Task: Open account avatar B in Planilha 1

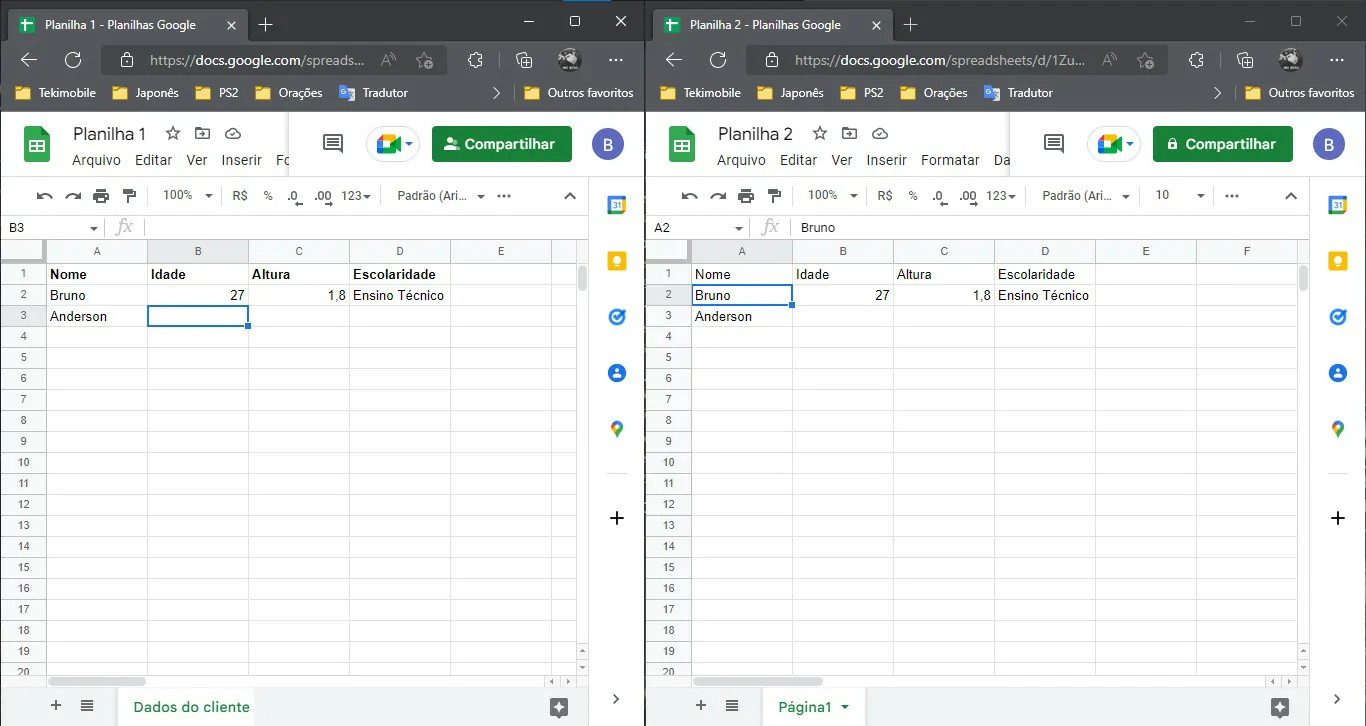Action: tap(608, 144)
